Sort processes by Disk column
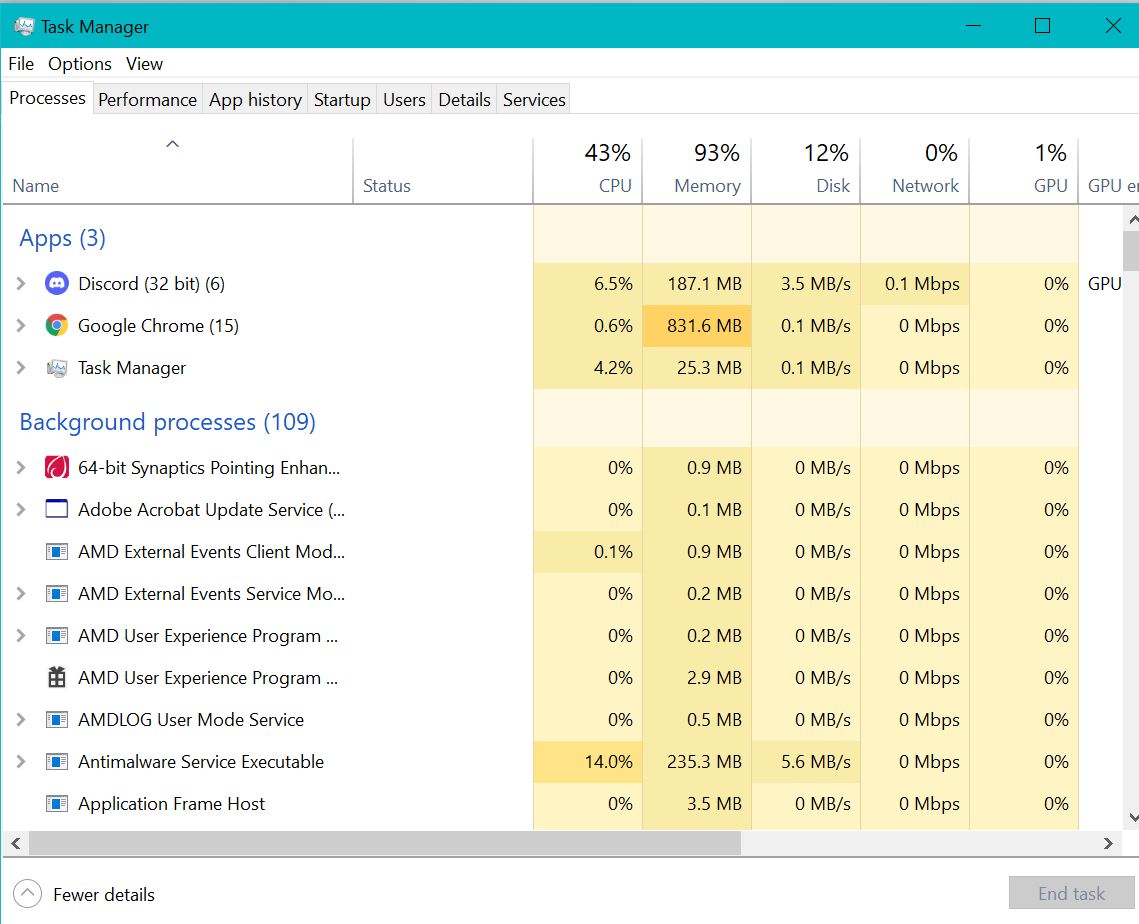This screenshot has width=1139, height=924. (806, 171)
